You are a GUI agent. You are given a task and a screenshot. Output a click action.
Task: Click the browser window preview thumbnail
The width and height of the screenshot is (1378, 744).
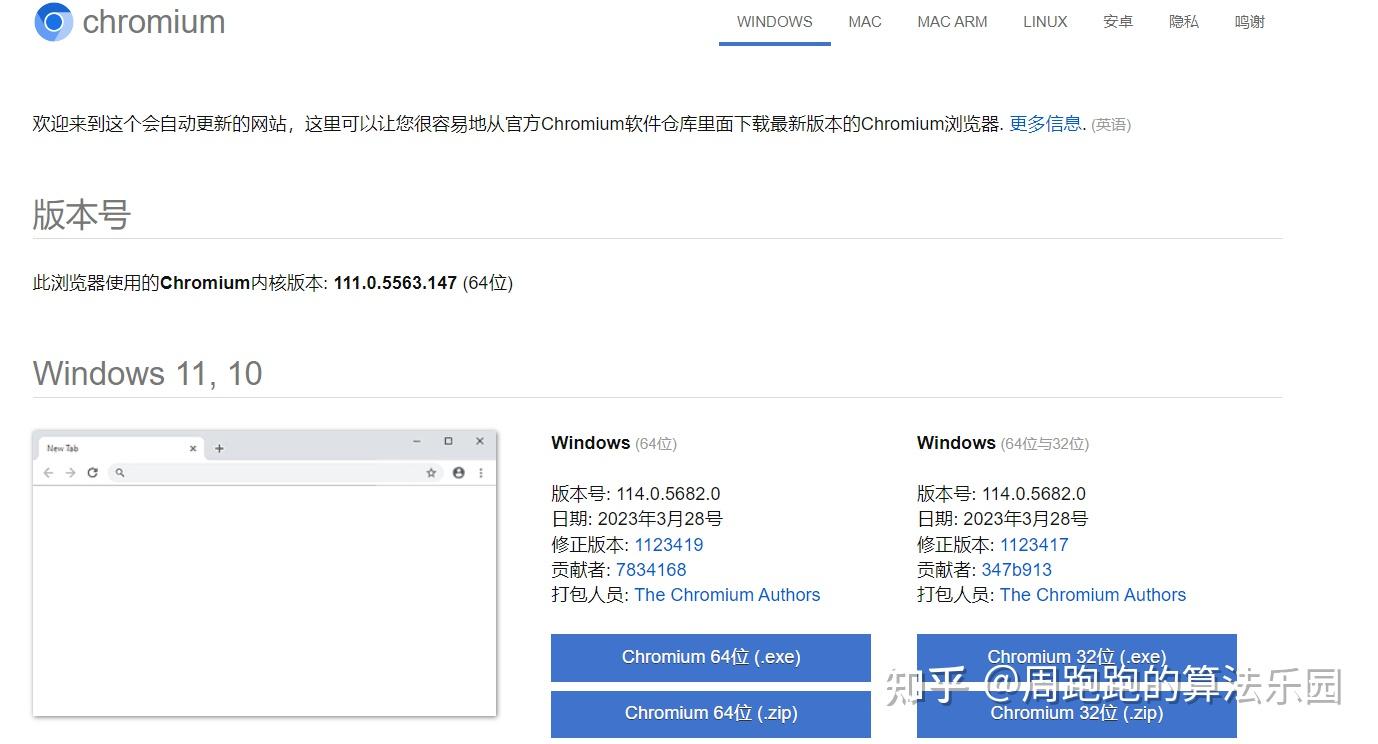coord(265,573)
